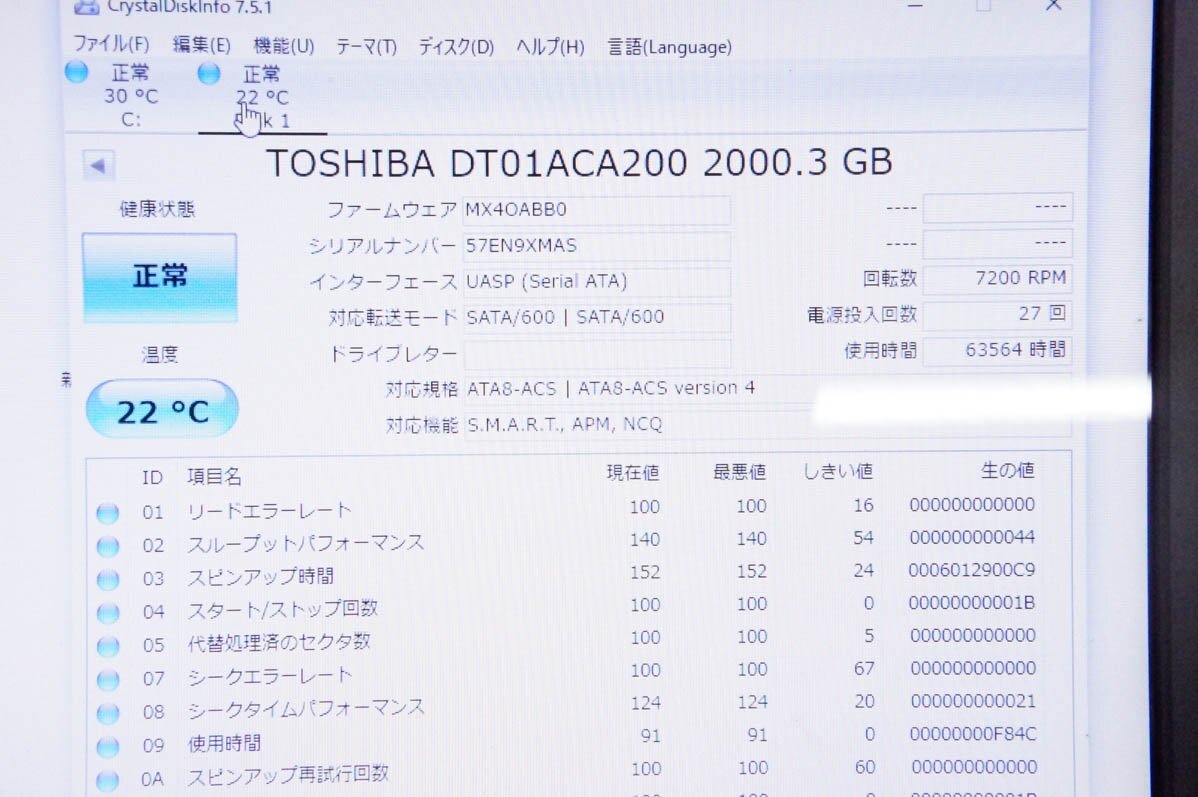
Task: Open the テーマ(T) menu
Action: 367,47
